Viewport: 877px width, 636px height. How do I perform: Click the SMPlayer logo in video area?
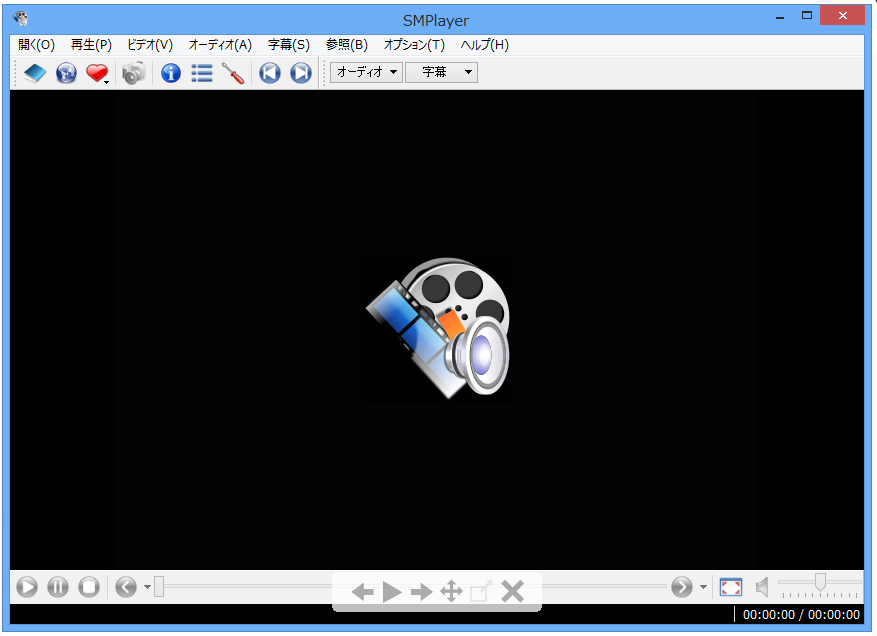pos(437,329)
